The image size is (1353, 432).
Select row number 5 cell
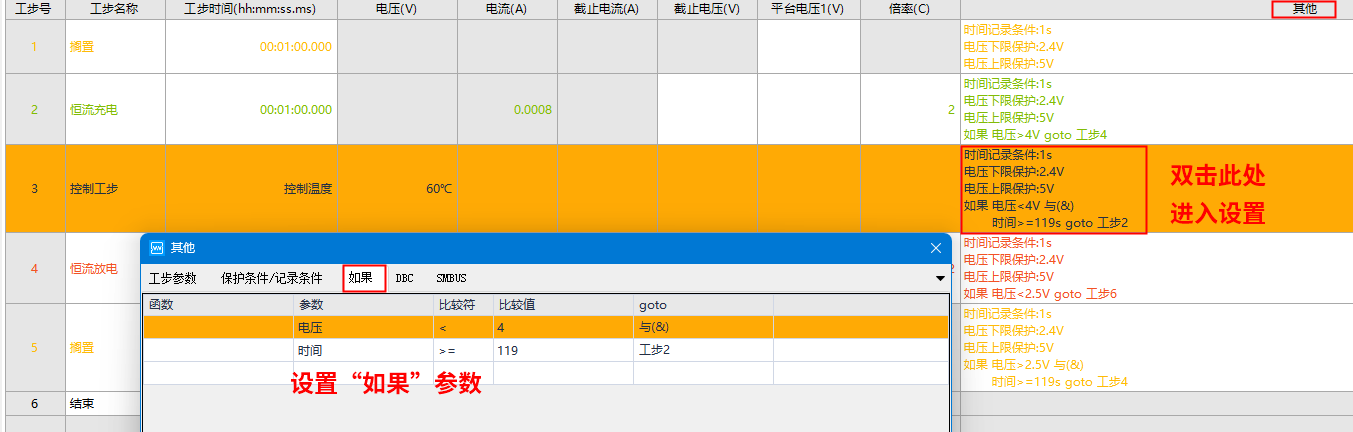pyautogui.click(x=33, y=347)
